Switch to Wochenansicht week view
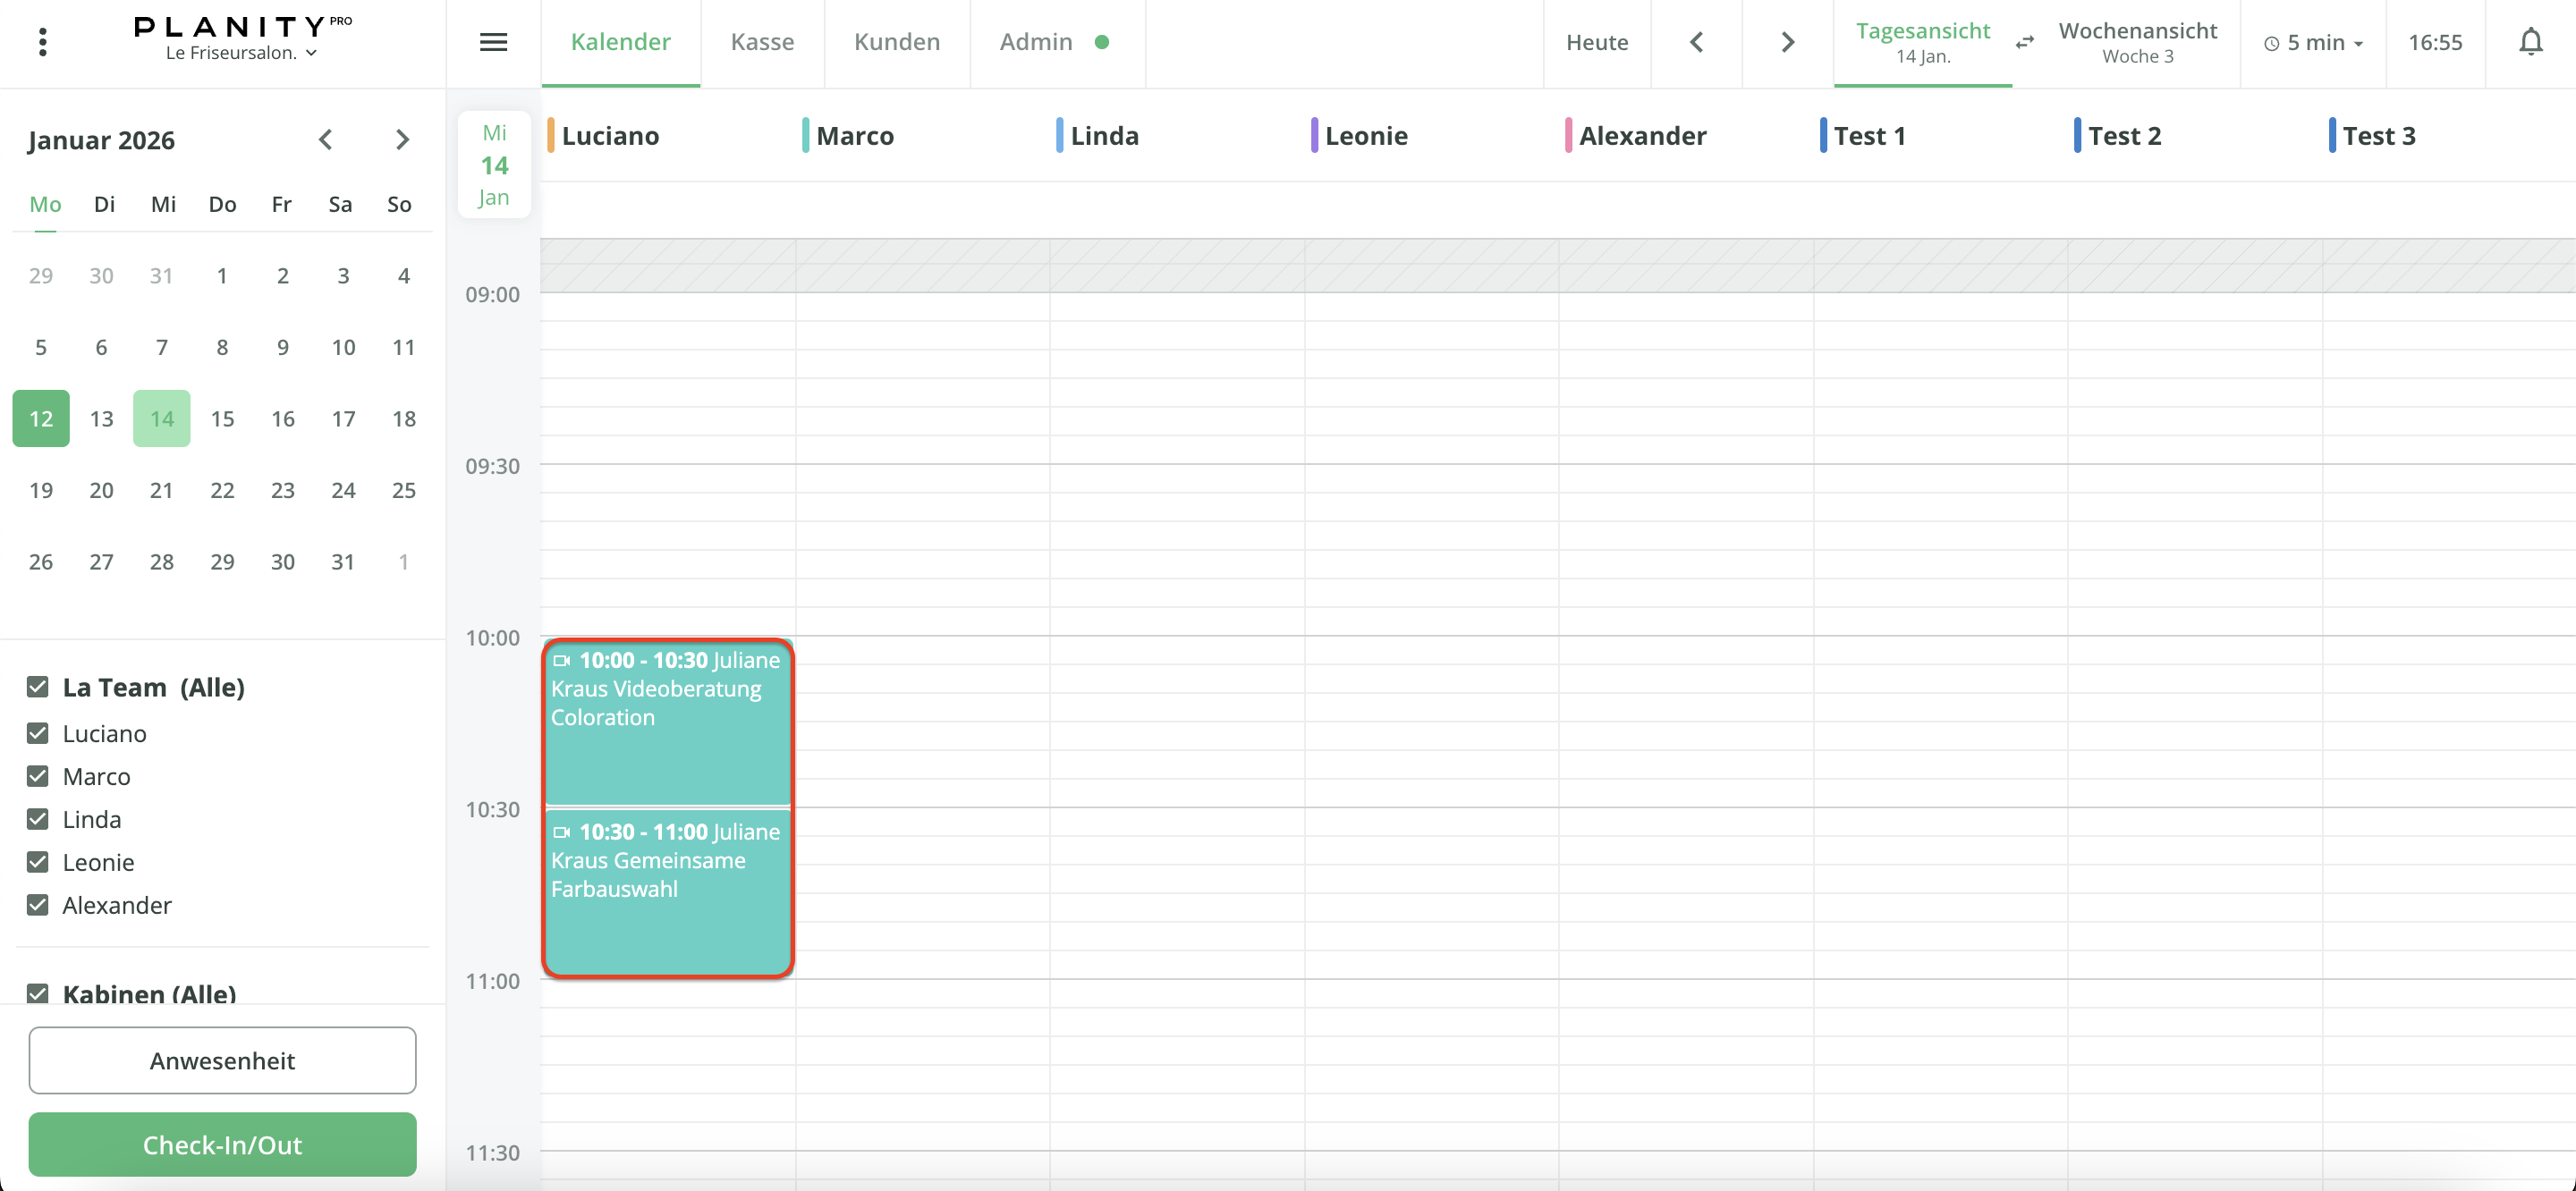 pos(2137,42)
